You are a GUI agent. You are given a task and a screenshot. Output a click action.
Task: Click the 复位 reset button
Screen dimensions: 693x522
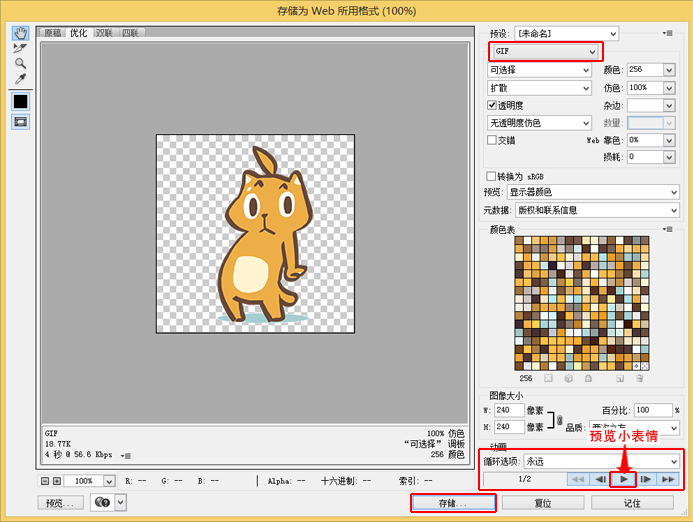(543, 503)
